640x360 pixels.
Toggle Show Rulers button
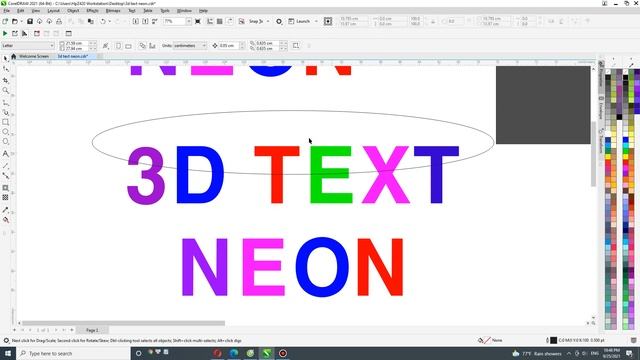(210, 21)
